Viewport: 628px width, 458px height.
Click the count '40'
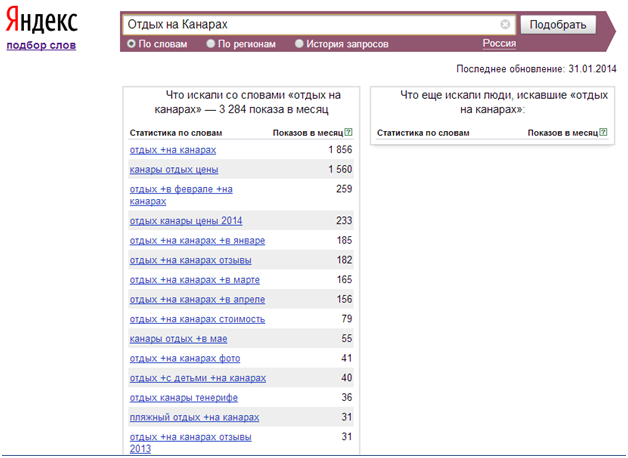[x=347, y=378]
